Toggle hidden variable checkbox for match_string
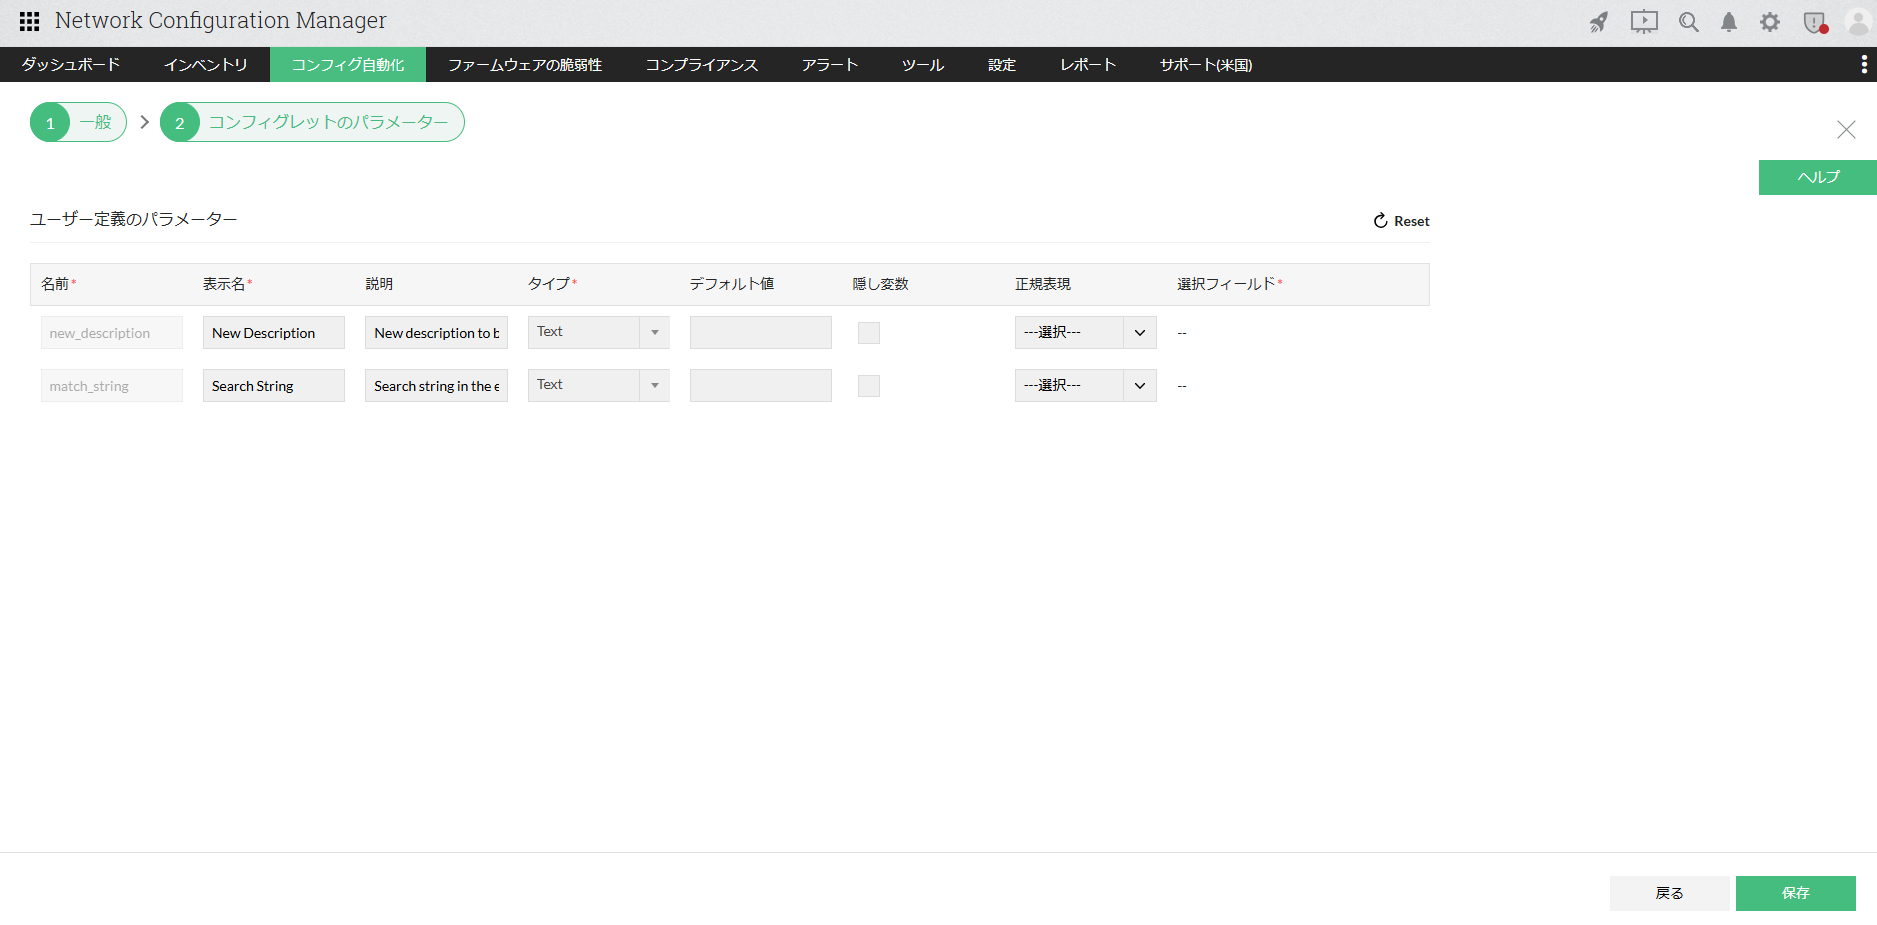The width and height of the screenshot is (1877, 925). pyautogui.click(x=869, y=386)
